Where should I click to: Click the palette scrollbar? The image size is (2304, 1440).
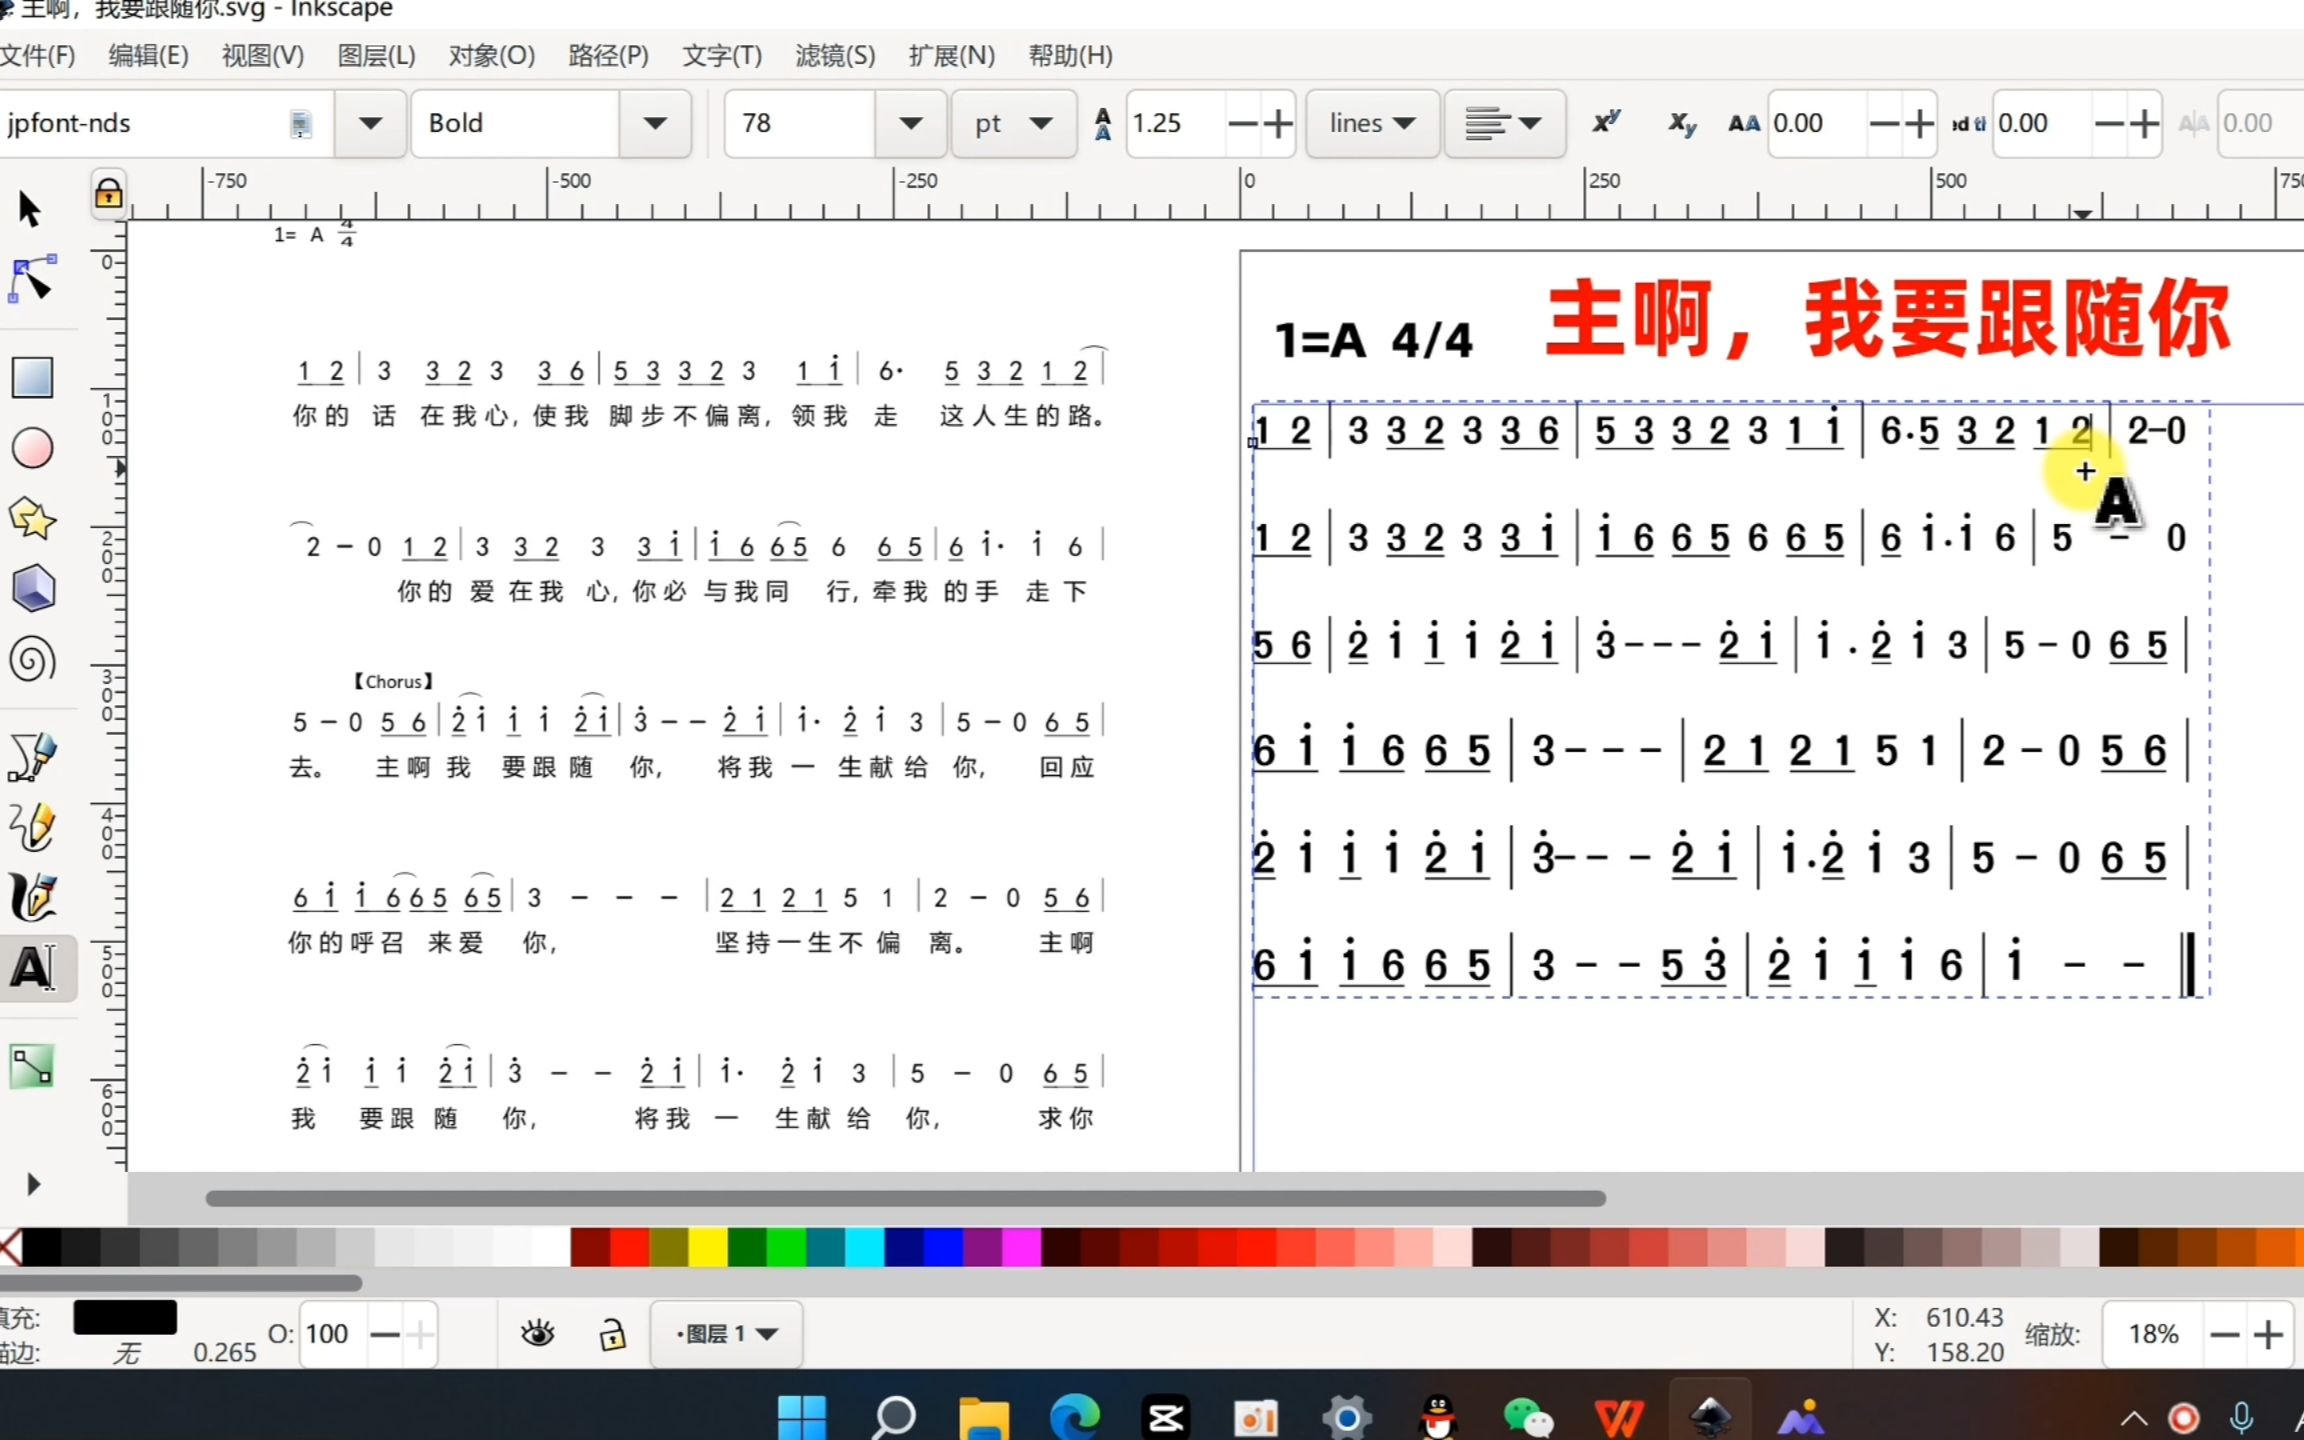pos(181,1282)
